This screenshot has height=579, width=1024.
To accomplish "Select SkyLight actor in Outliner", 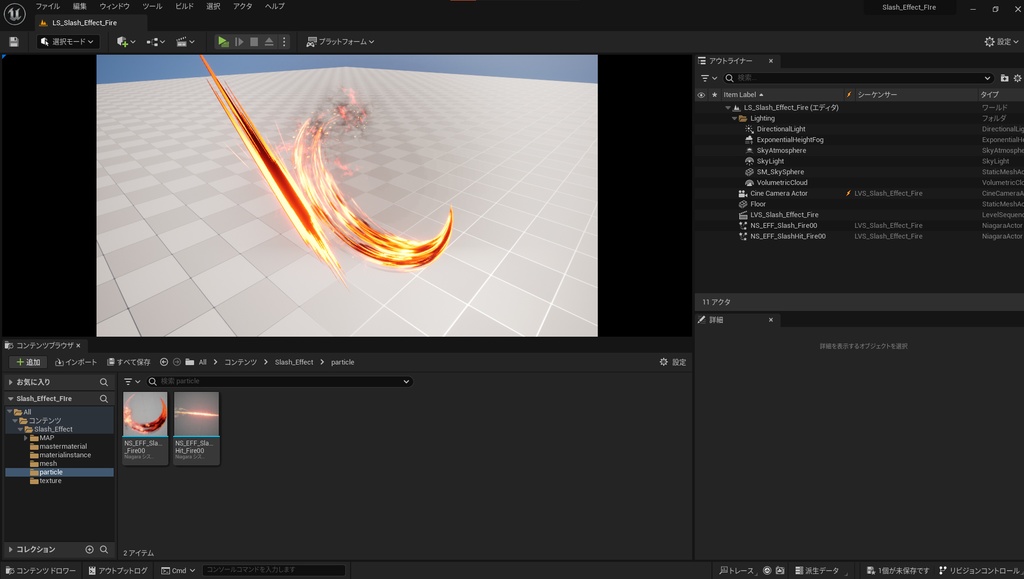I will 770,161.
